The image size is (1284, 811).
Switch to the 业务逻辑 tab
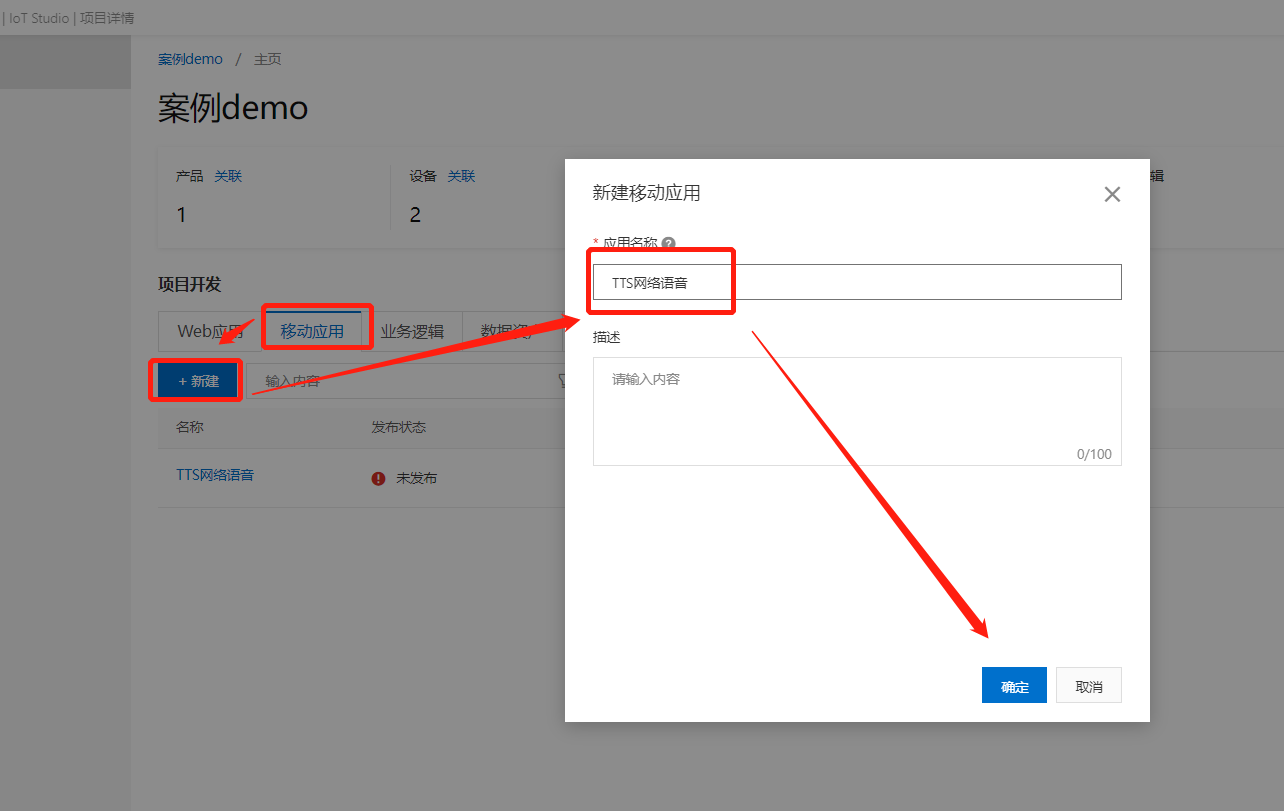[412, 331]
